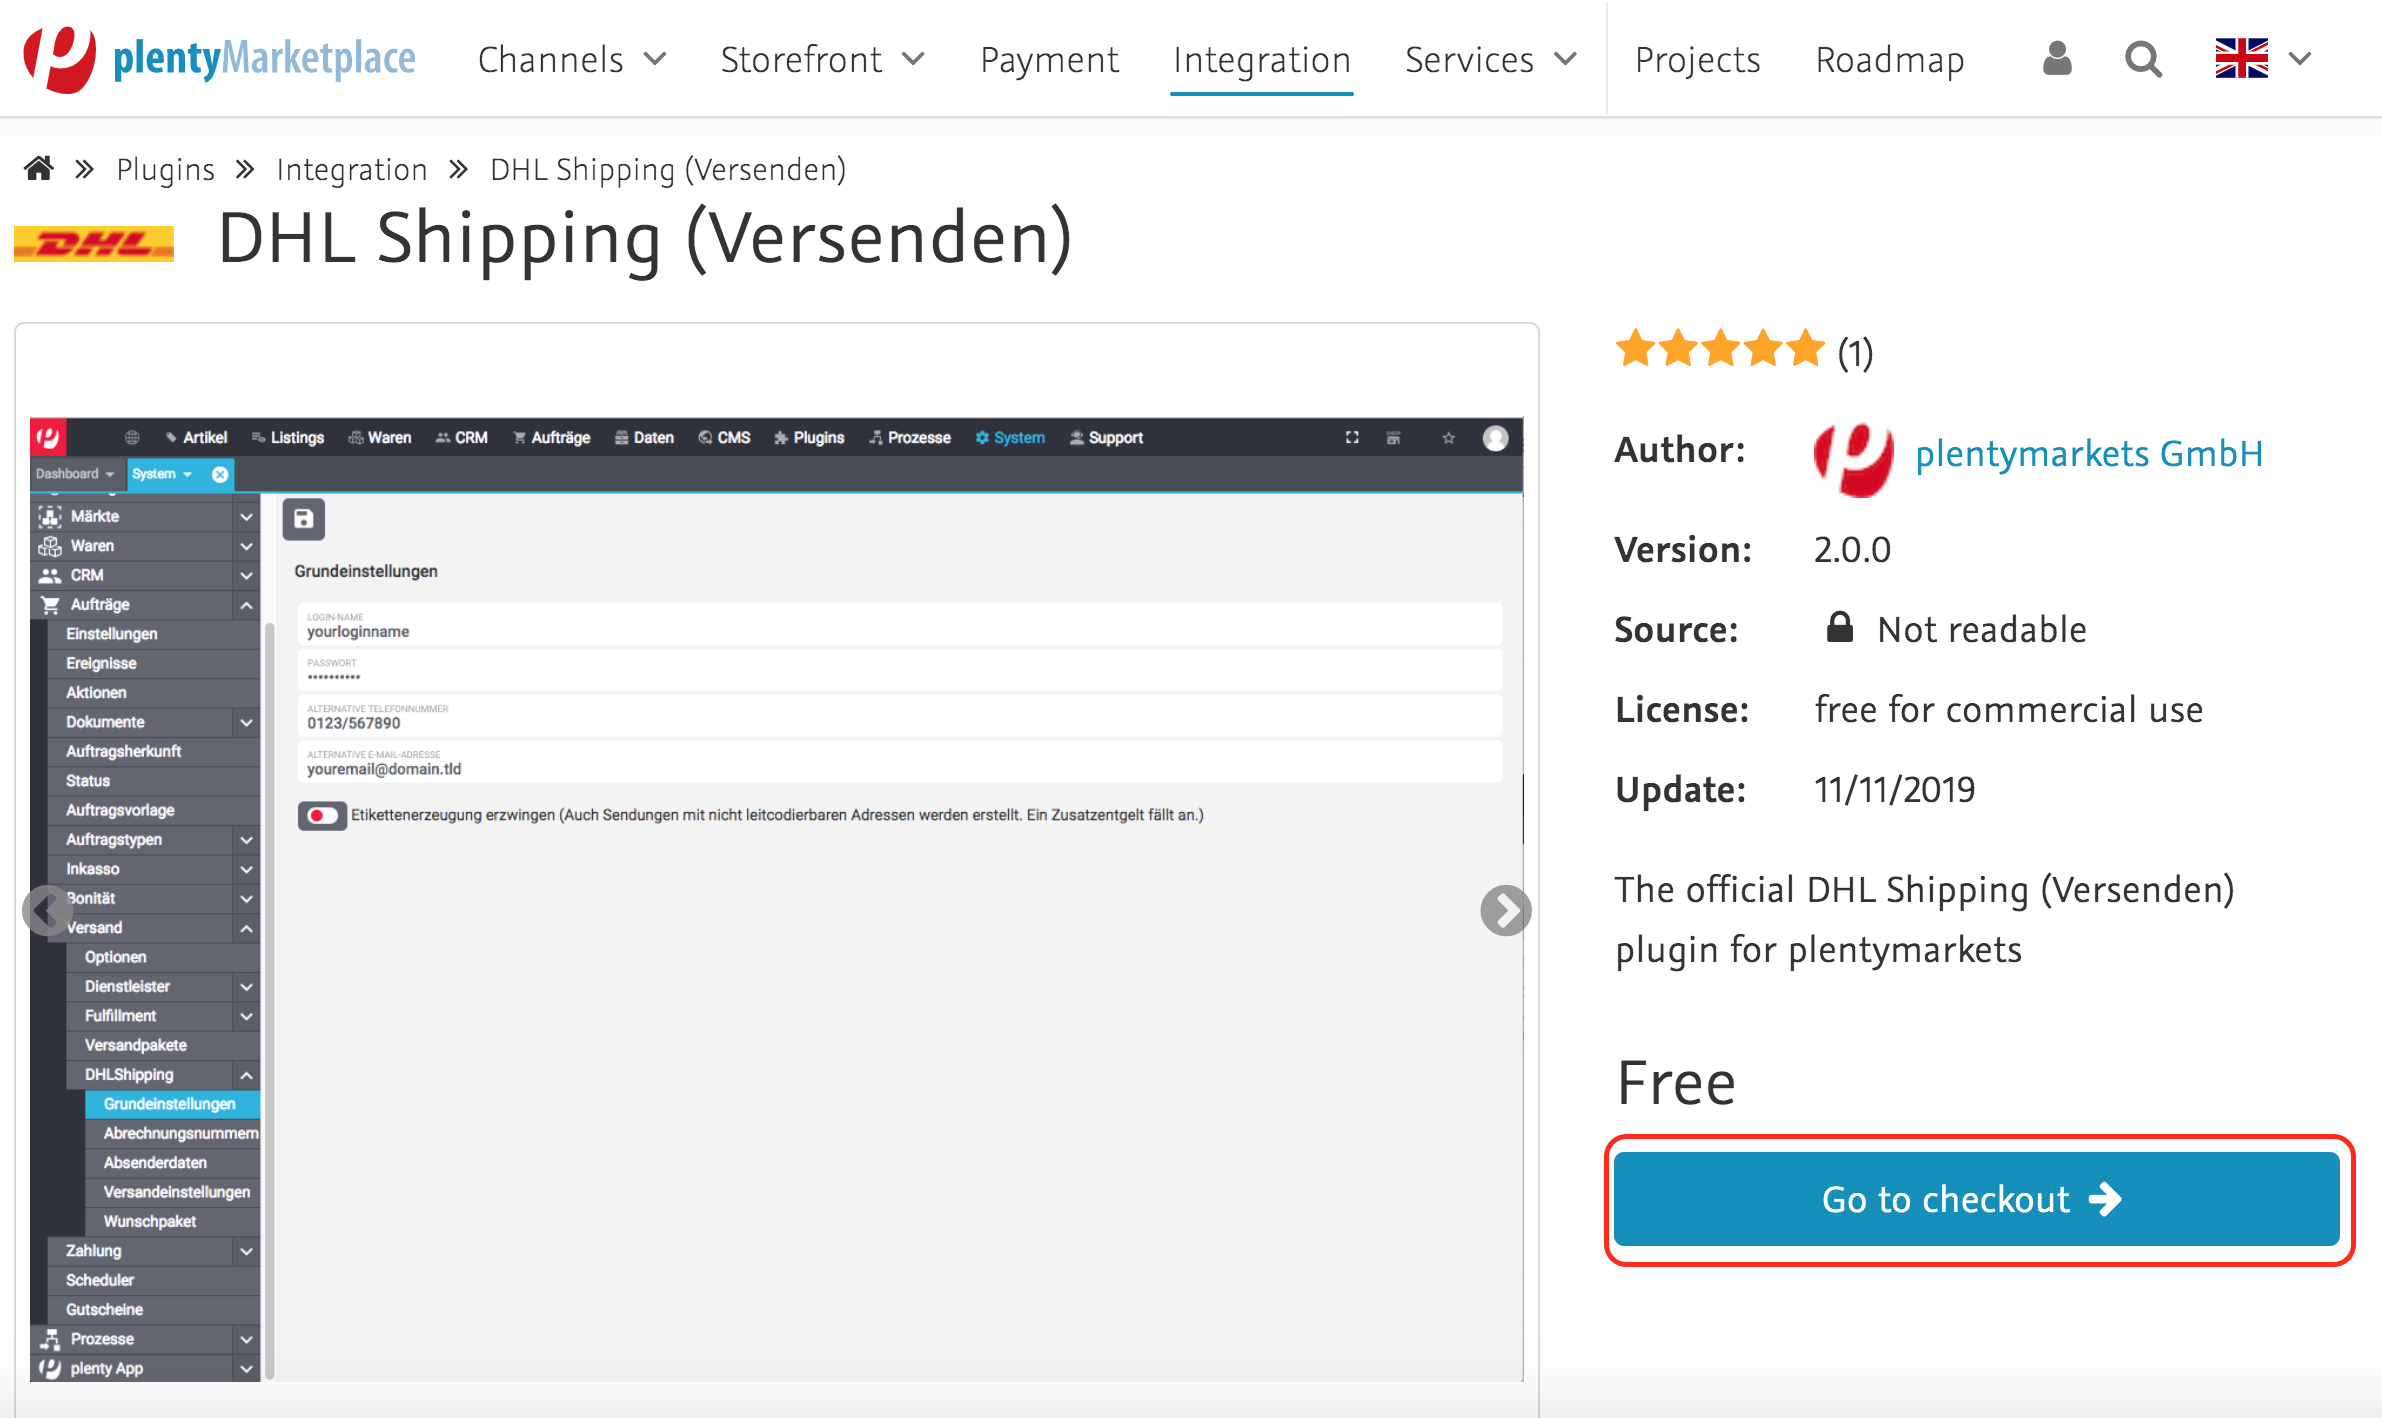Open plentymarkets GmbH author link
This screenshot has width=2382, height=1418.
point(2088,454)
